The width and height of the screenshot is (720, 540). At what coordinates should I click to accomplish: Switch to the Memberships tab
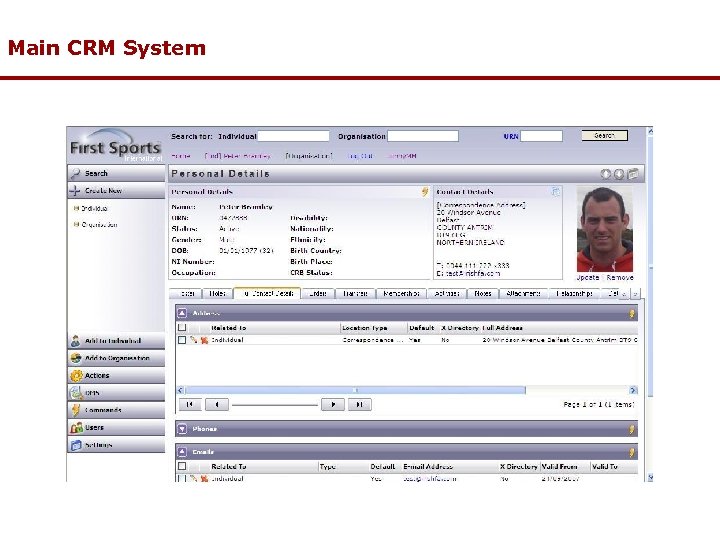click(401, 293)
